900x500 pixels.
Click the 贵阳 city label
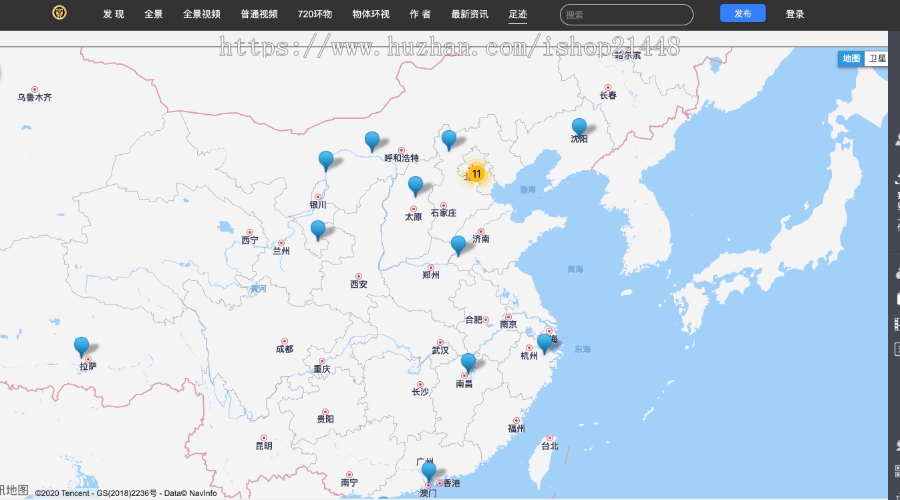point(325,419)
